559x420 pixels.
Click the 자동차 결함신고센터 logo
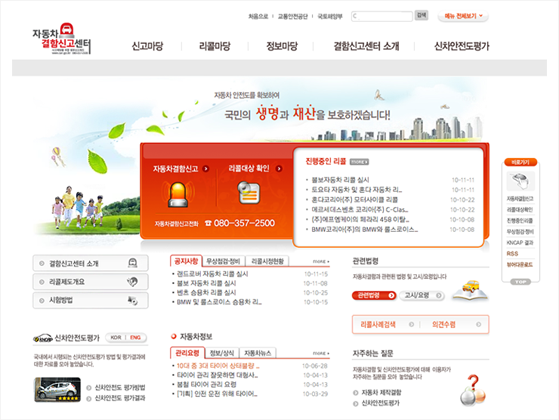(x=61, y=39)
